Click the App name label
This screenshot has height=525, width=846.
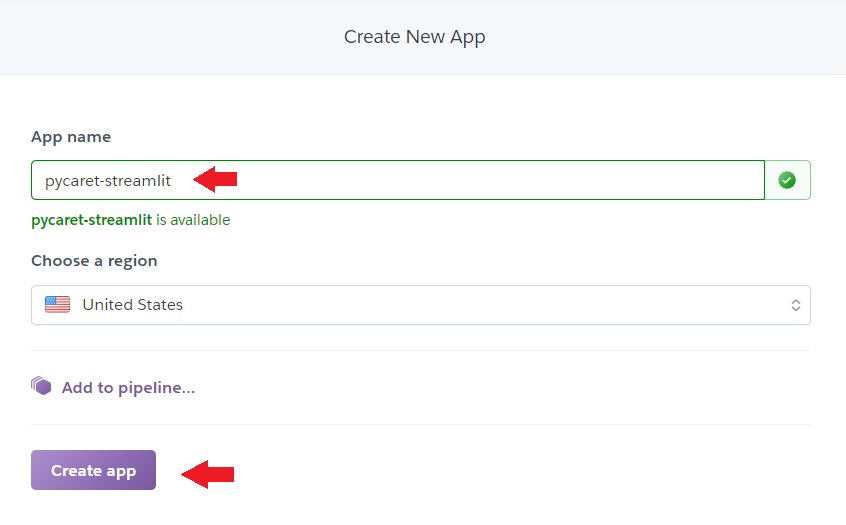click(71, 137)
